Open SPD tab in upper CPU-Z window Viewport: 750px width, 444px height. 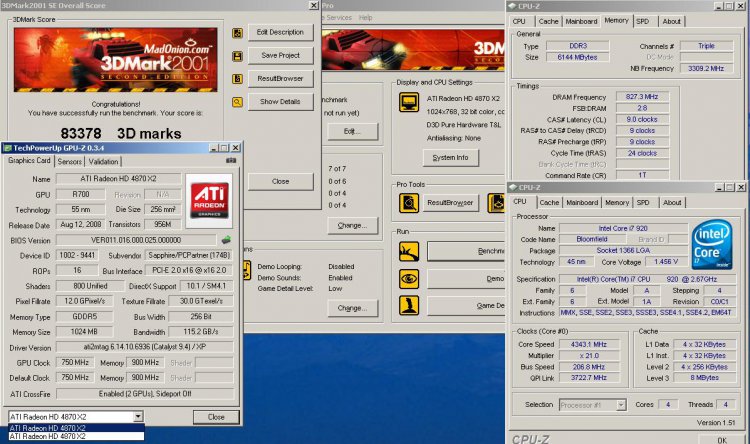pyautogui.click(x=642, y=22)
